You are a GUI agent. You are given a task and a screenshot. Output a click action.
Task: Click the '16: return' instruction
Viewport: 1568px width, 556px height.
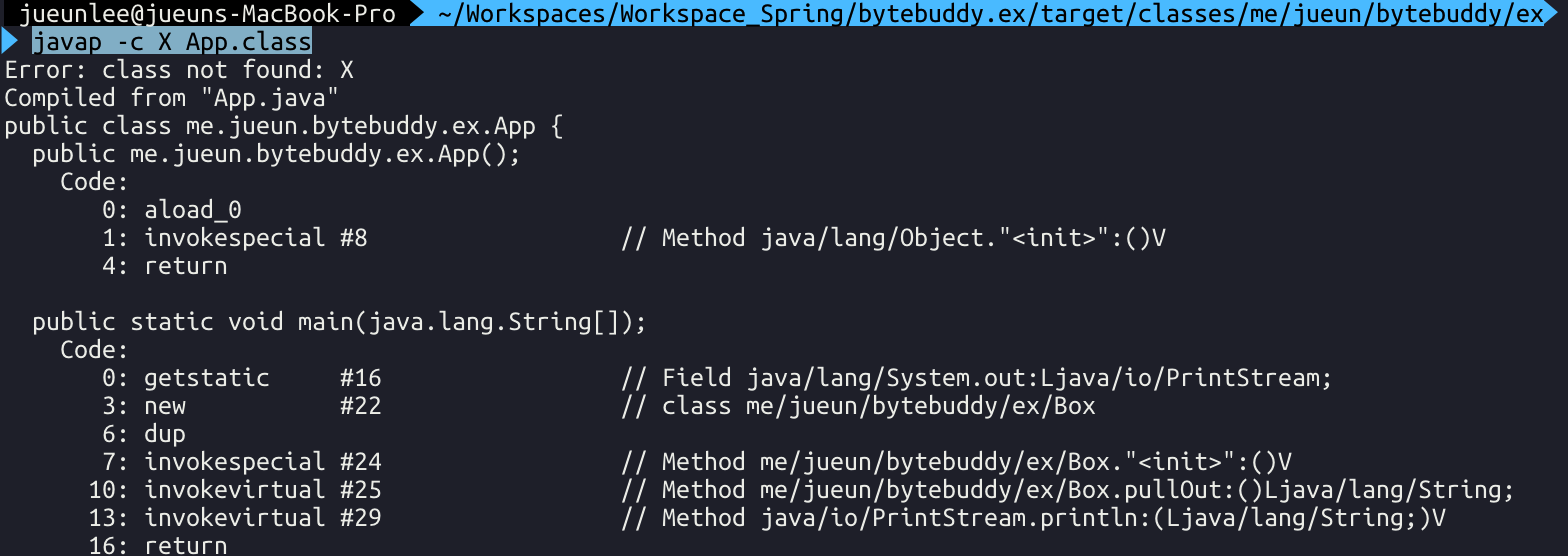click(x=158, y=545)
